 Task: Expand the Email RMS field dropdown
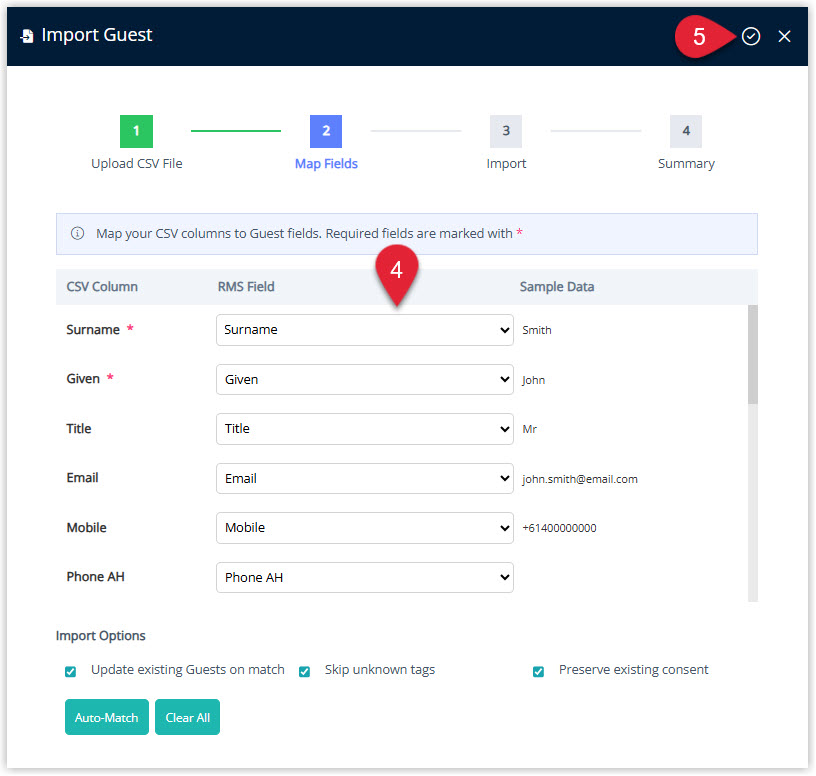point(365,478)
